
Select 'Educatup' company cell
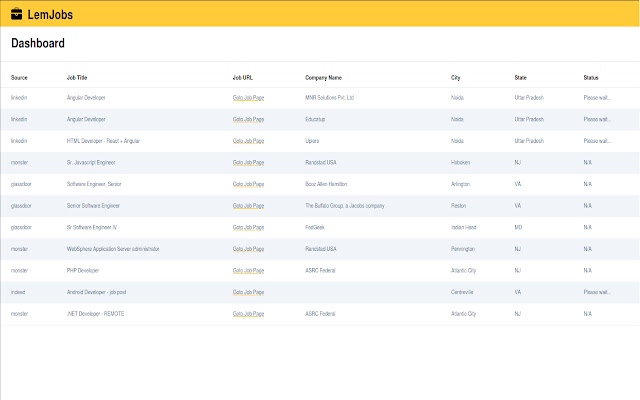coord(315,119)
